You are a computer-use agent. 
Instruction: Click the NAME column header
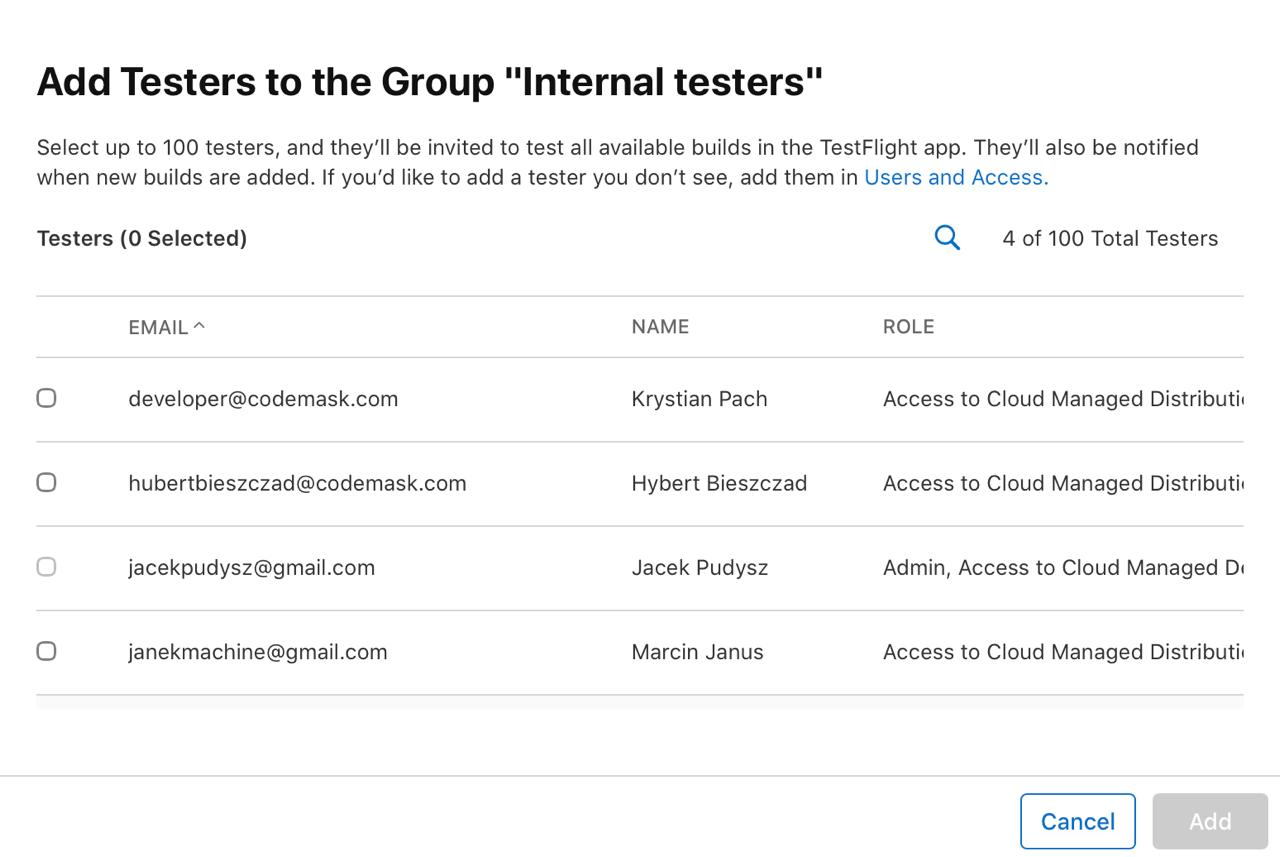click(x=660, y=327)
